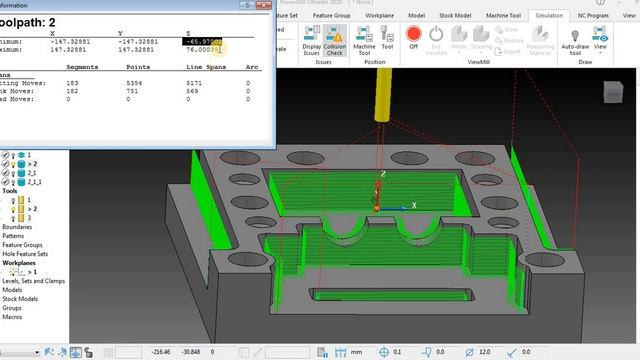This screenshot has width=640, height=360.
Task: Click the wide empty status bar field
Action: pyautogui.click(x=287, y=352)
